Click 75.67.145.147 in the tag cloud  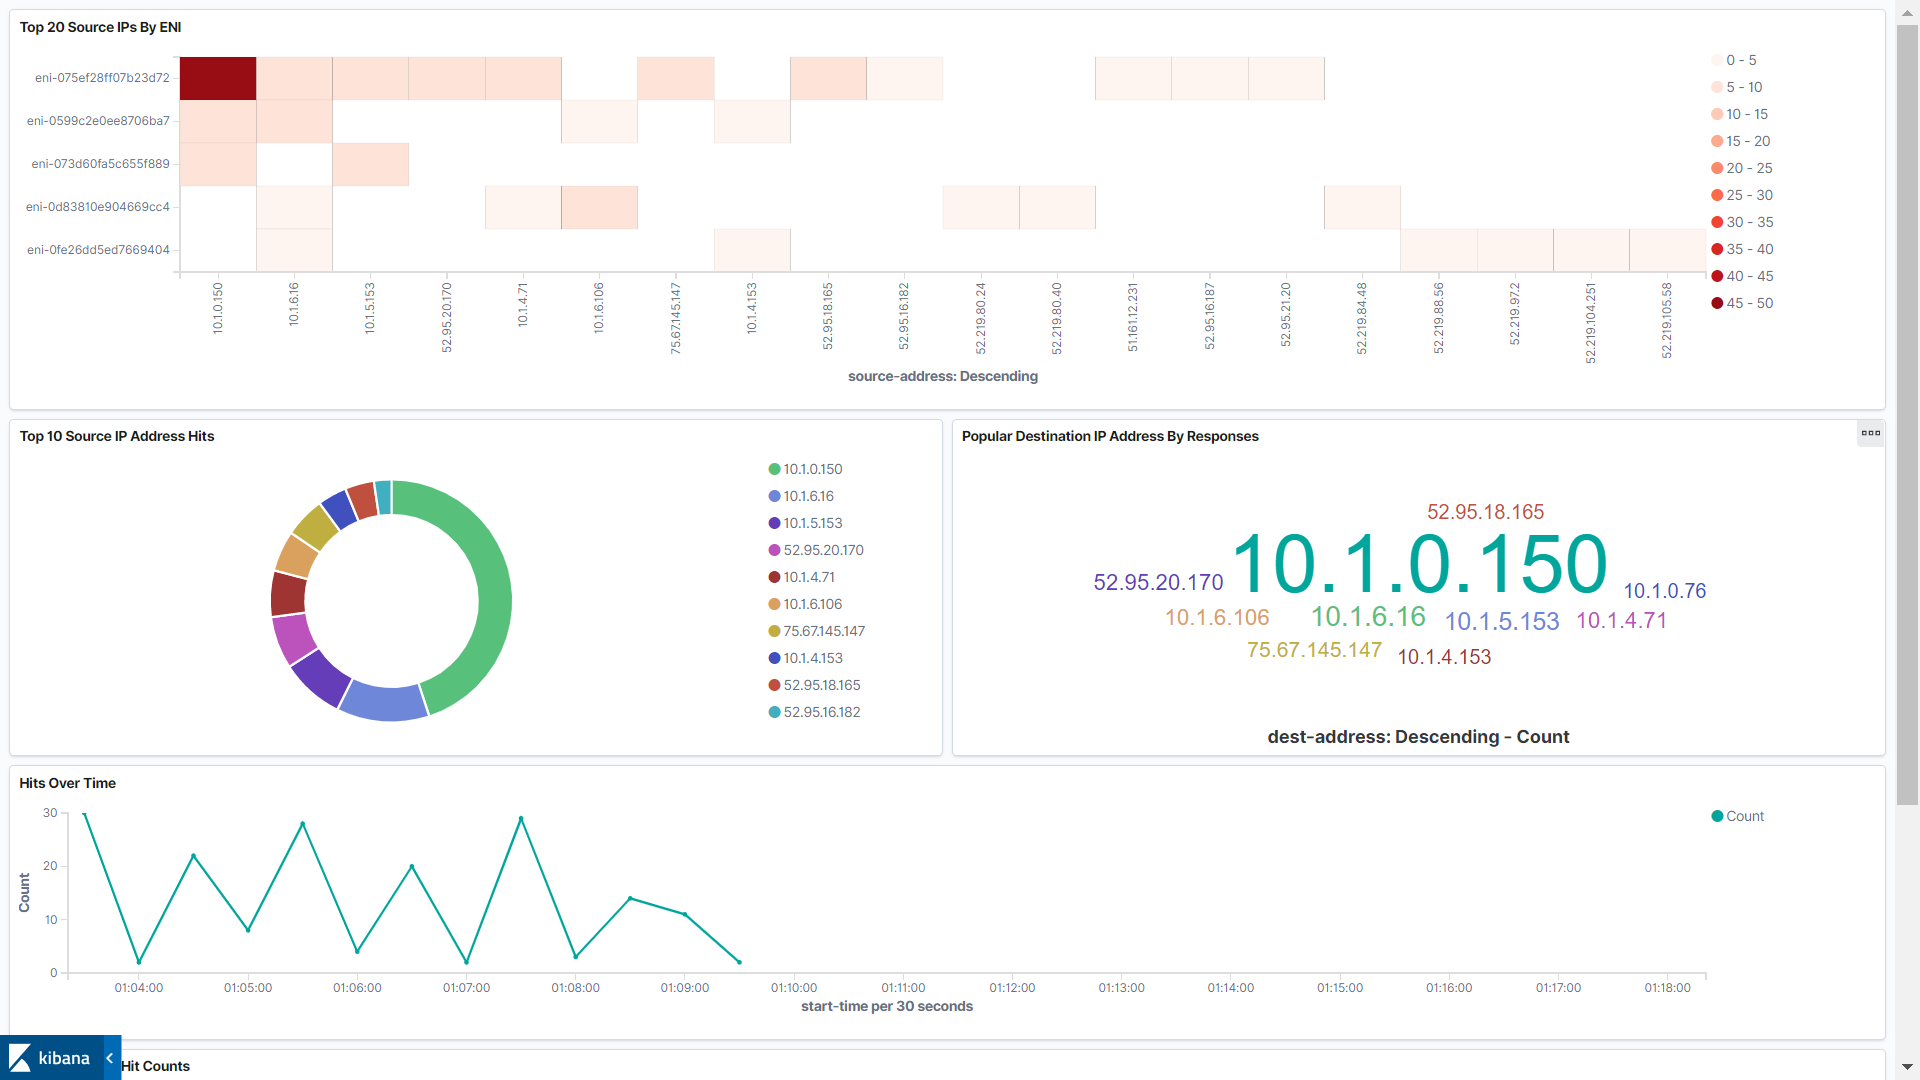1314,650
